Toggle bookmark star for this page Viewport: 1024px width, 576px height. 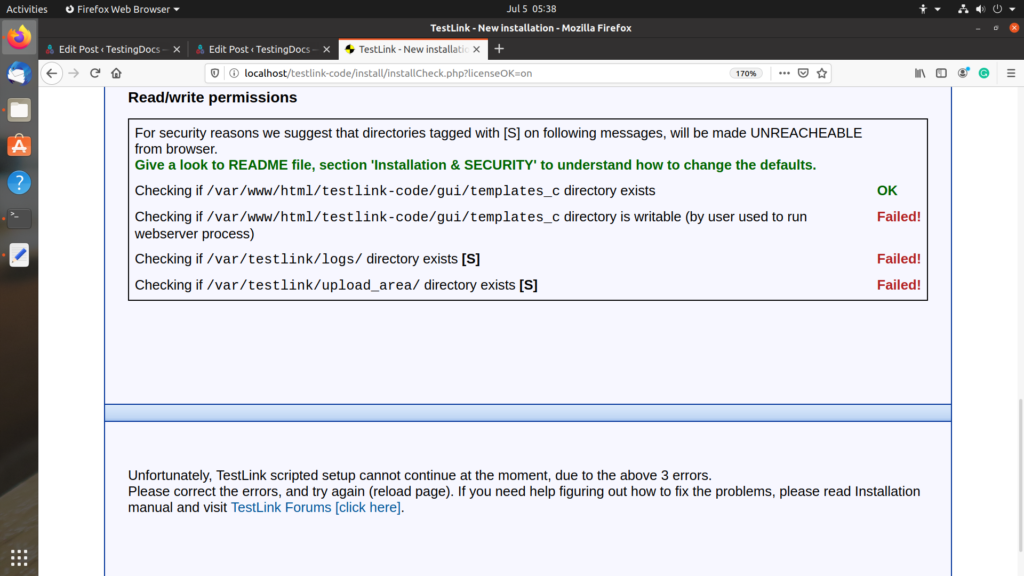(822, 73)
